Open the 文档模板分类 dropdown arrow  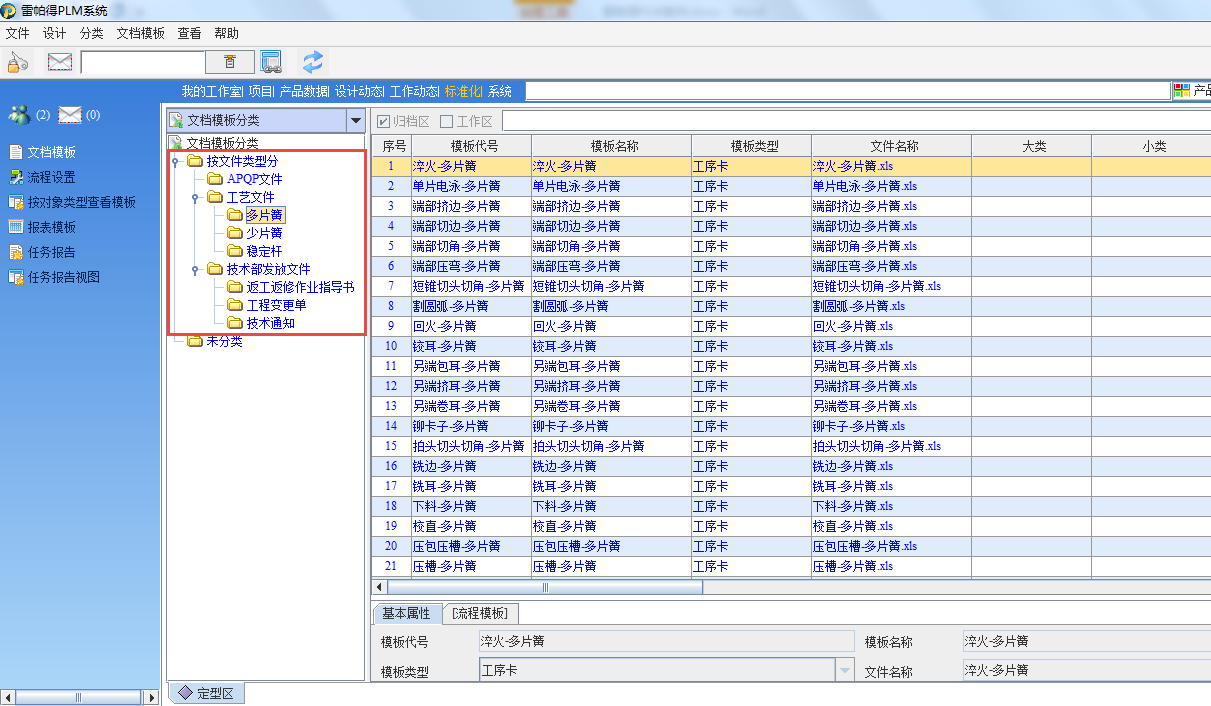click(x=355, y=121)
